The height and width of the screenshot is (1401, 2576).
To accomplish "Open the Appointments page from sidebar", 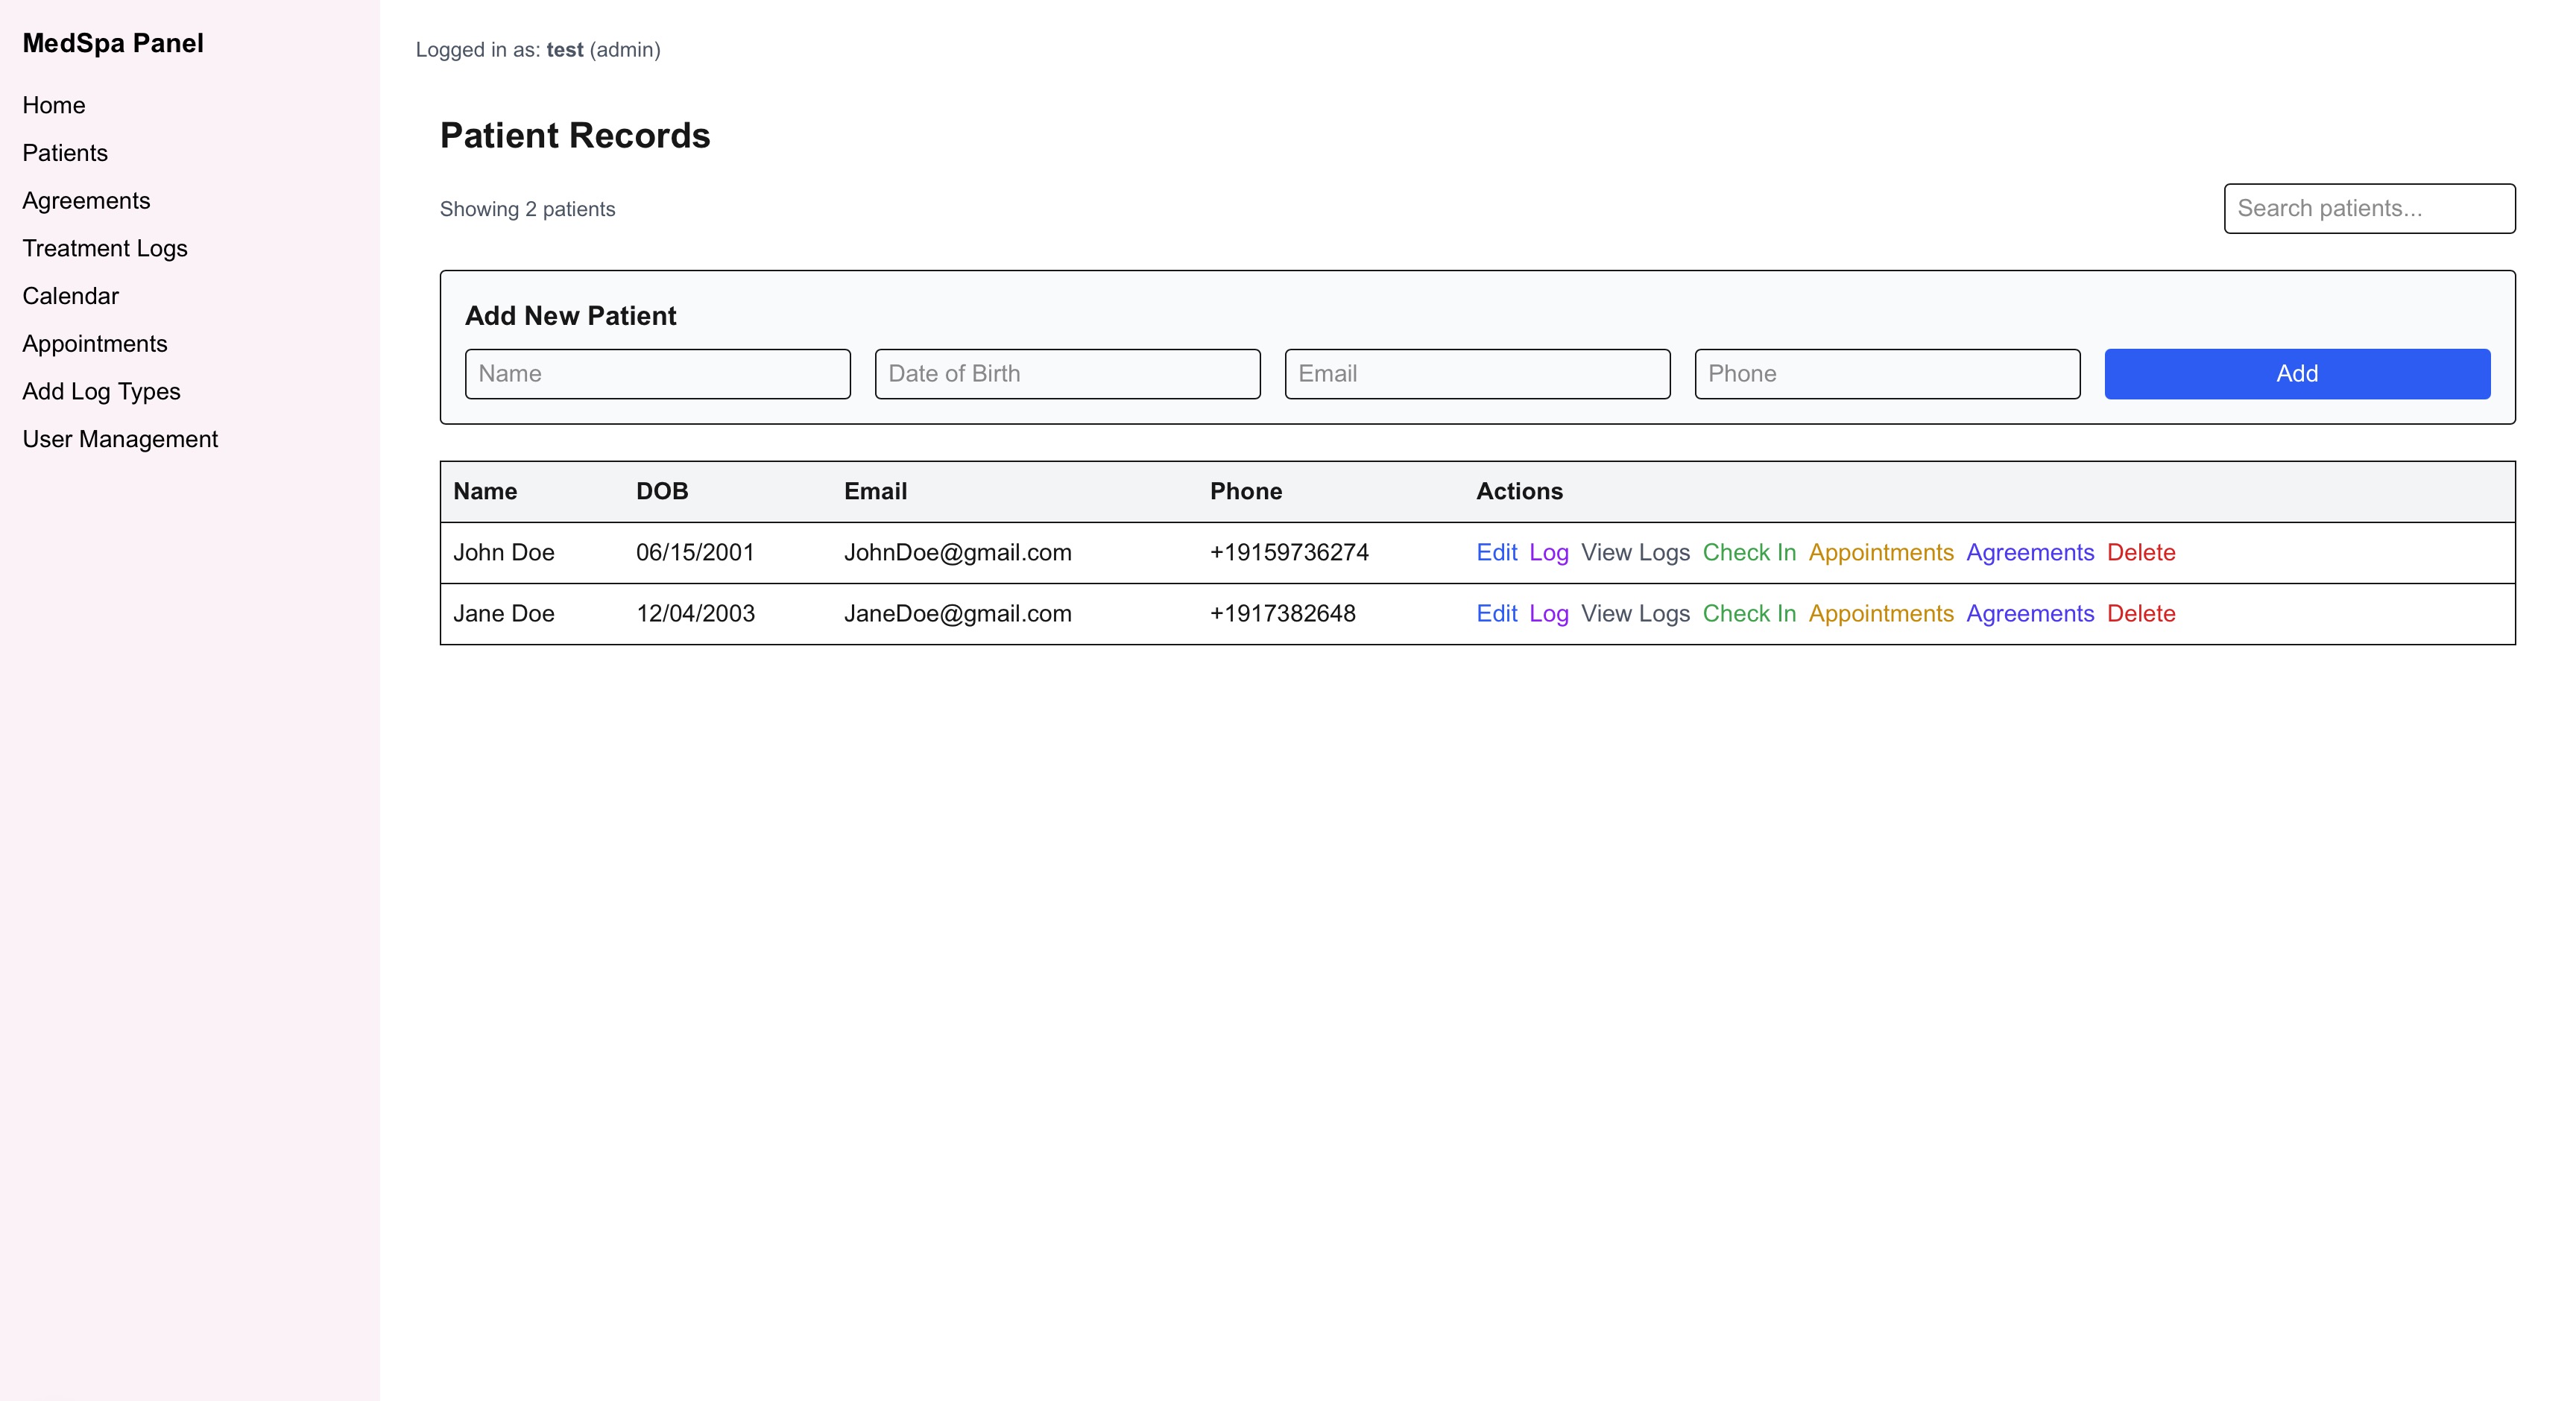I will 95,343.
